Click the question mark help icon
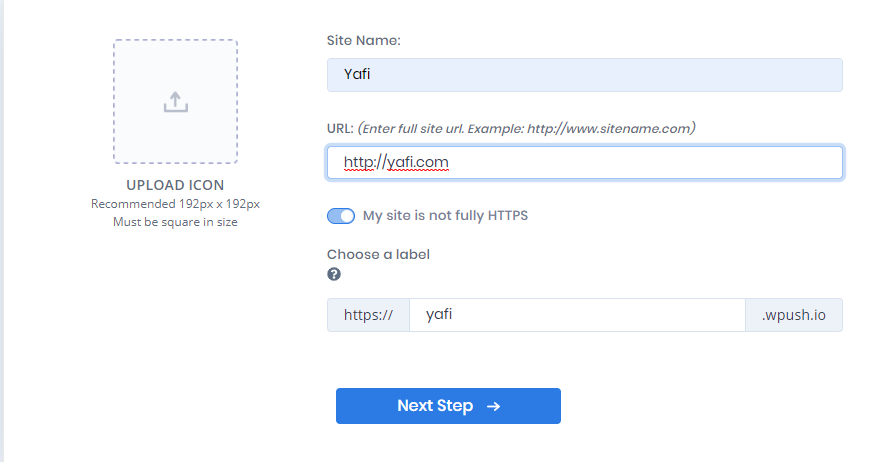890x462 pixels. (x=334, y=274)
